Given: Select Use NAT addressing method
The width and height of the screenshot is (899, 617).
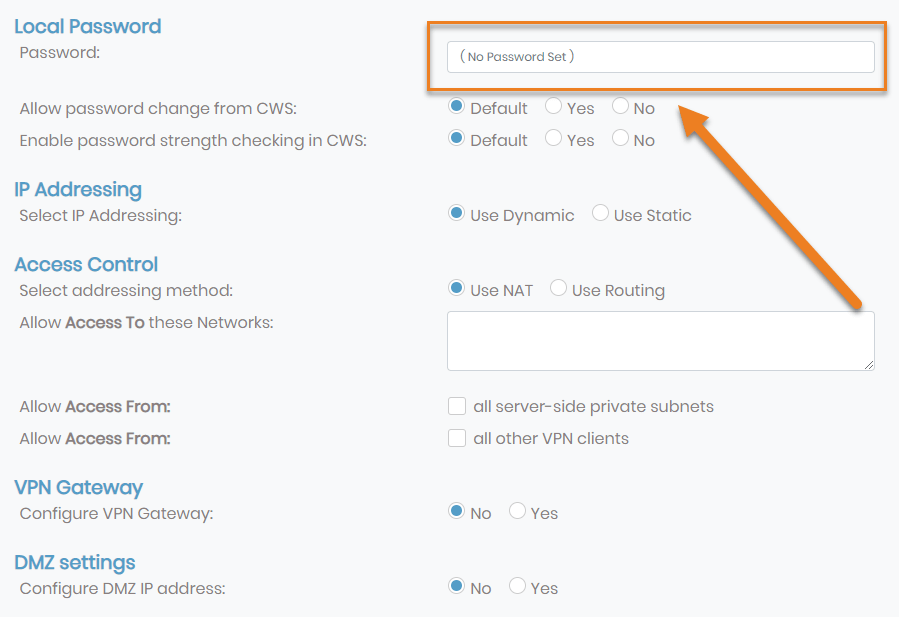Looking at the screenshot, I should tap(457, 288).
